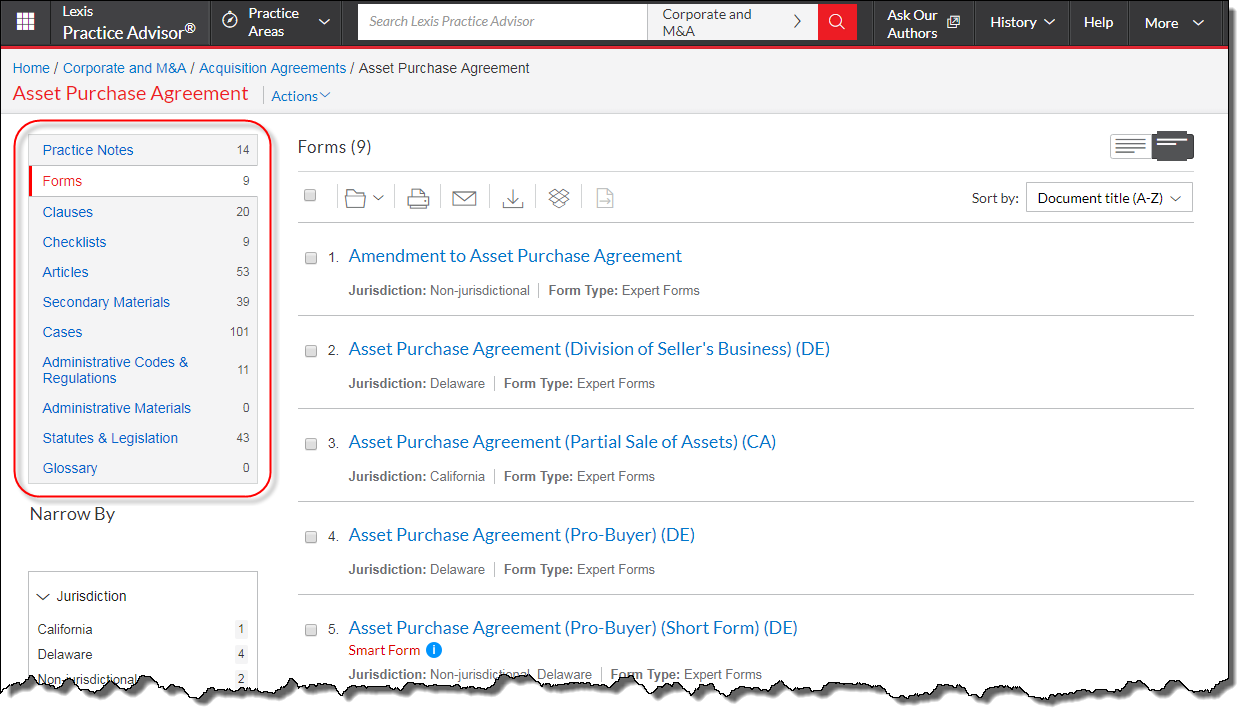
Task: Open the Practice Areas dropdown
Action: click(x=276, y=22)
